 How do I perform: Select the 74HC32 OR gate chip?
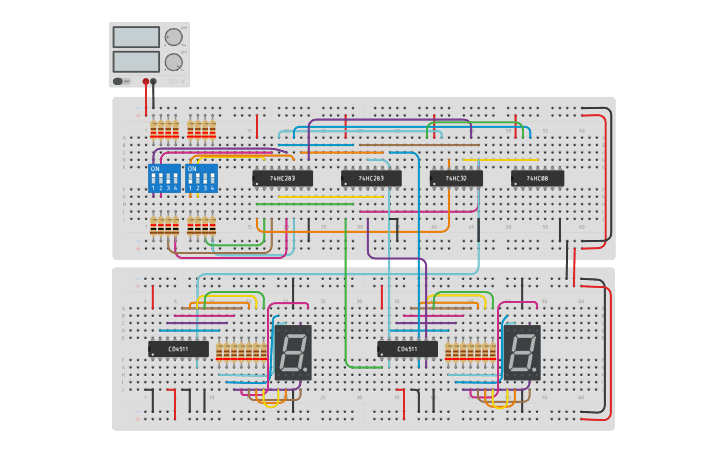(x=459, y=178)
